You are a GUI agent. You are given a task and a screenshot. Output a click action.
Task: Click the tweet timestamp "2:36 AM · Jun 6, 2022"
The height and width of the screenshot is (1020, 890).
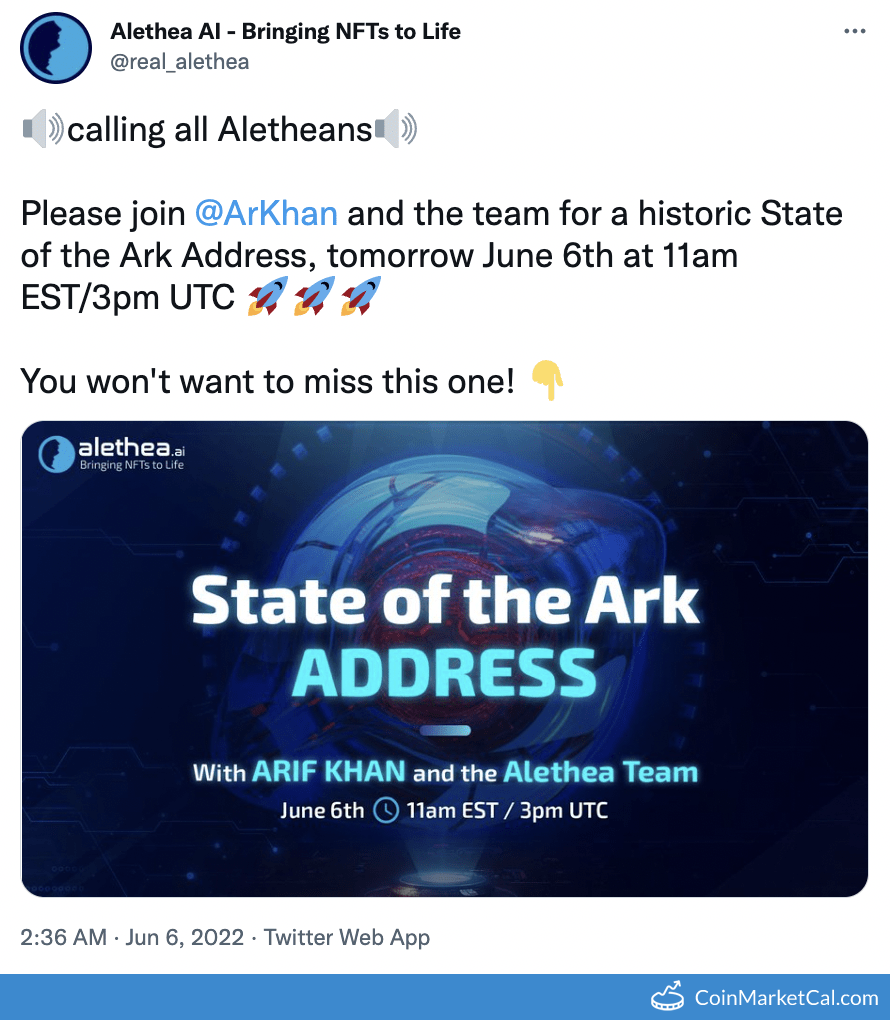coord(132,937)
